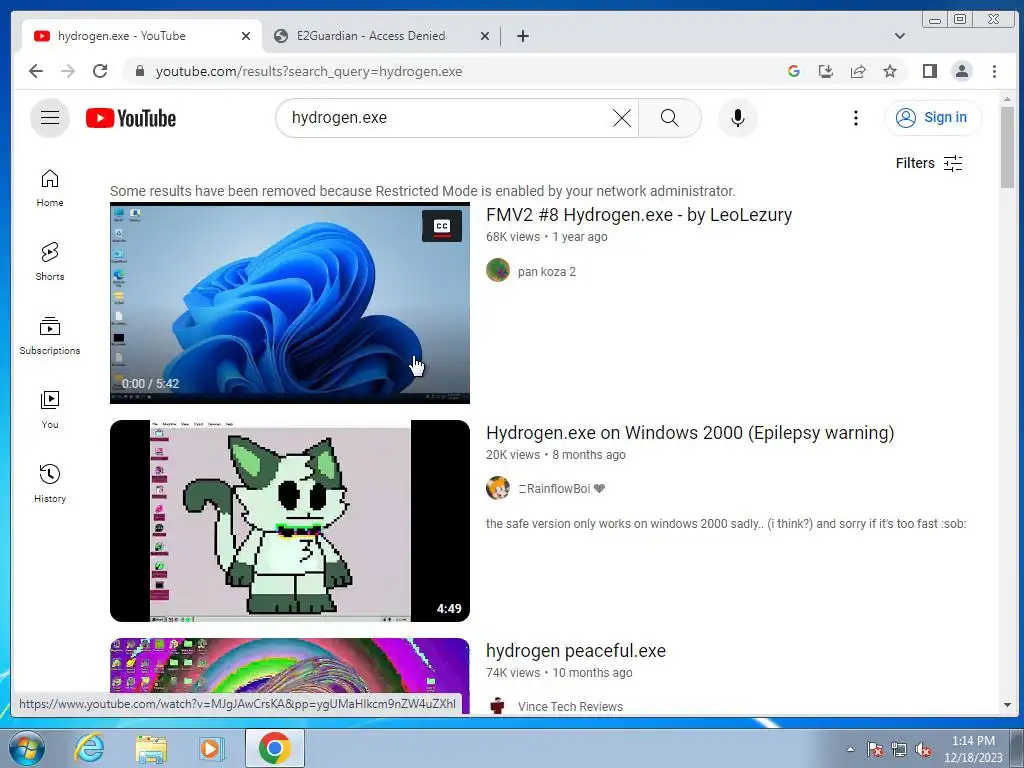Go forward with the browser forward arrow
This screenshot has height=768, width=1024.
point(68,71)
